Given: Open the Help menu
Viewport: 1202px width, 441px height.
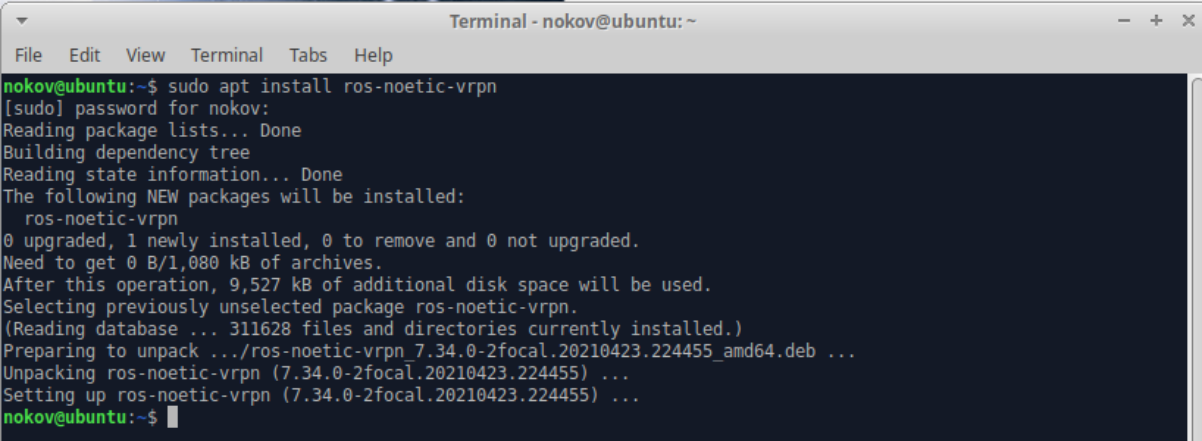Looking at the screenshot, I should (x=373, y=55).
